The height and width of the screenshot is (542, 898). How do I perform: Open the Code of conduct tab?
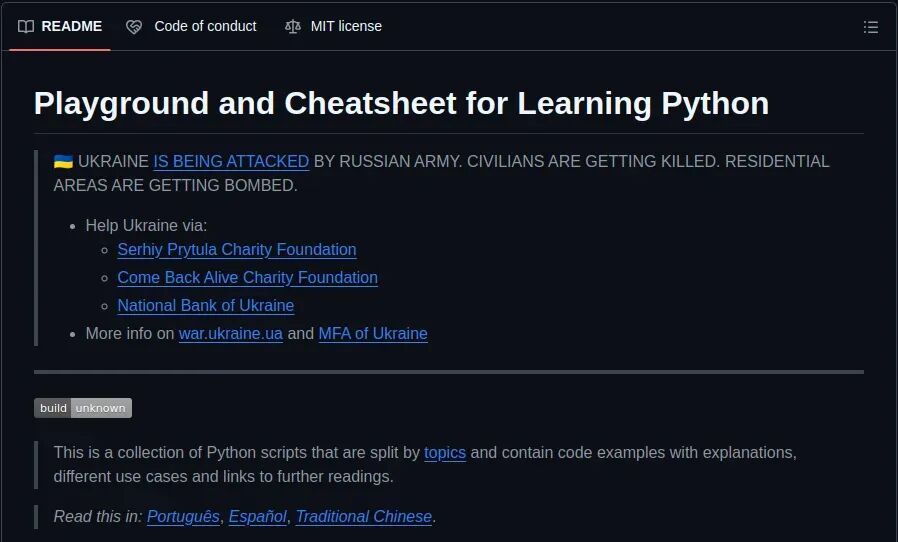coord(191,26)
